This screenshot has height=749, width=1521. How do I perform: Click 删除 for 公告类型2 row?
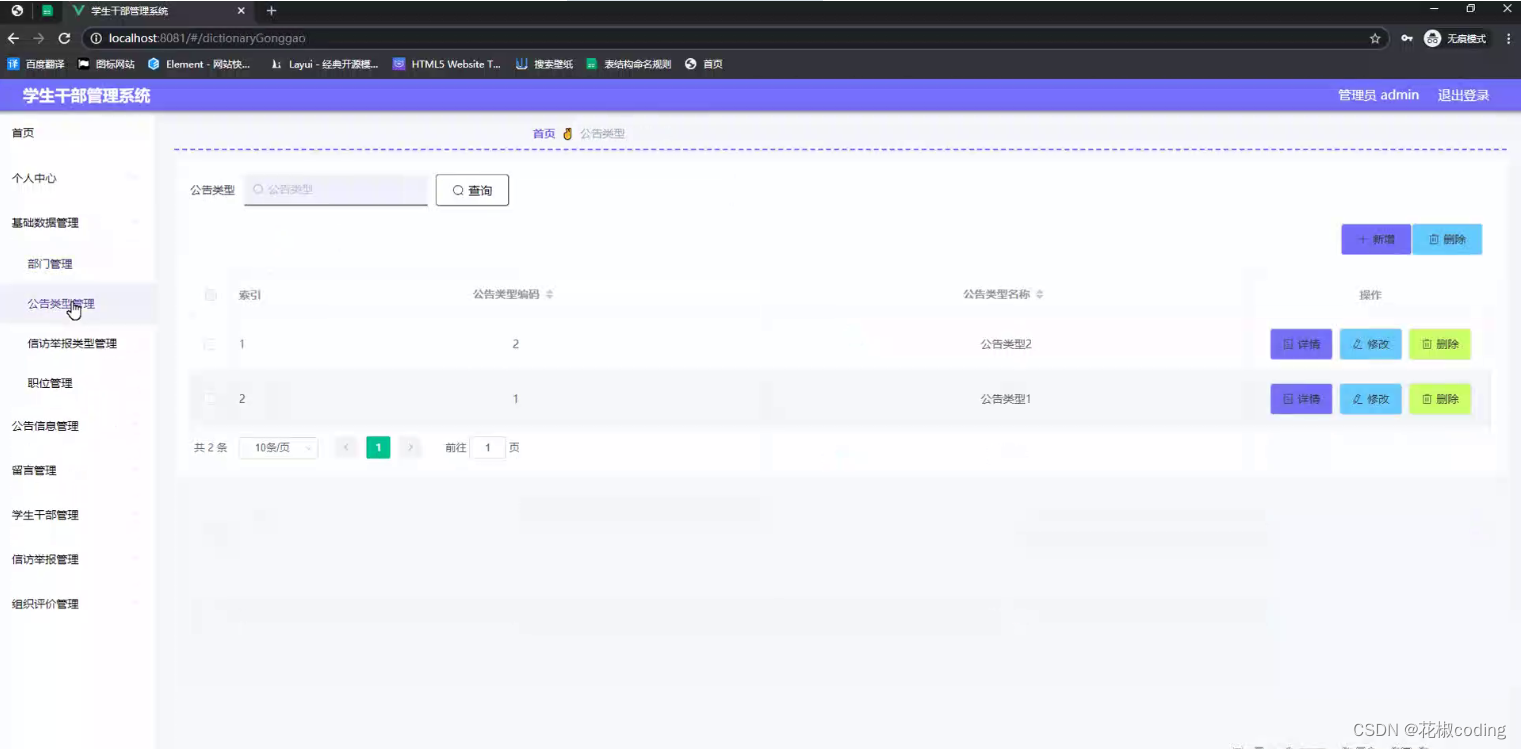point(1440,344)
